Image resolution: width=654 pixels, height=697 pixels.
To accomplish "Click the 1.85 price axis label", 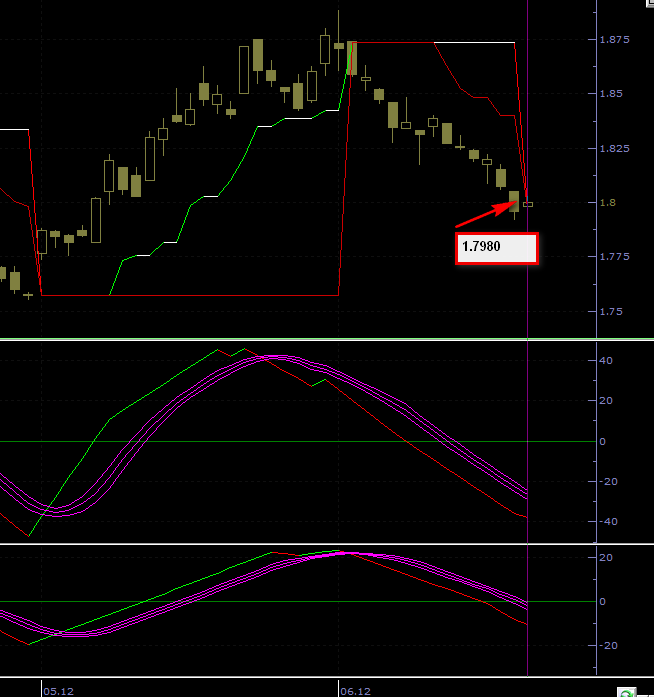I will coord(611,94).
